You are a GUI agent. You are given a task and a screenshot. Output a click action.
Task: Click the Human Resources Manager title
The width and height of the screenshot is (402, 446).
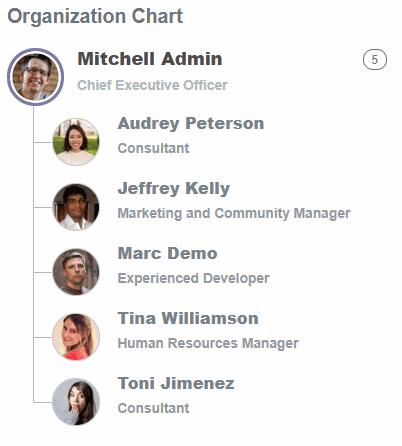click(x=208, y=343)
